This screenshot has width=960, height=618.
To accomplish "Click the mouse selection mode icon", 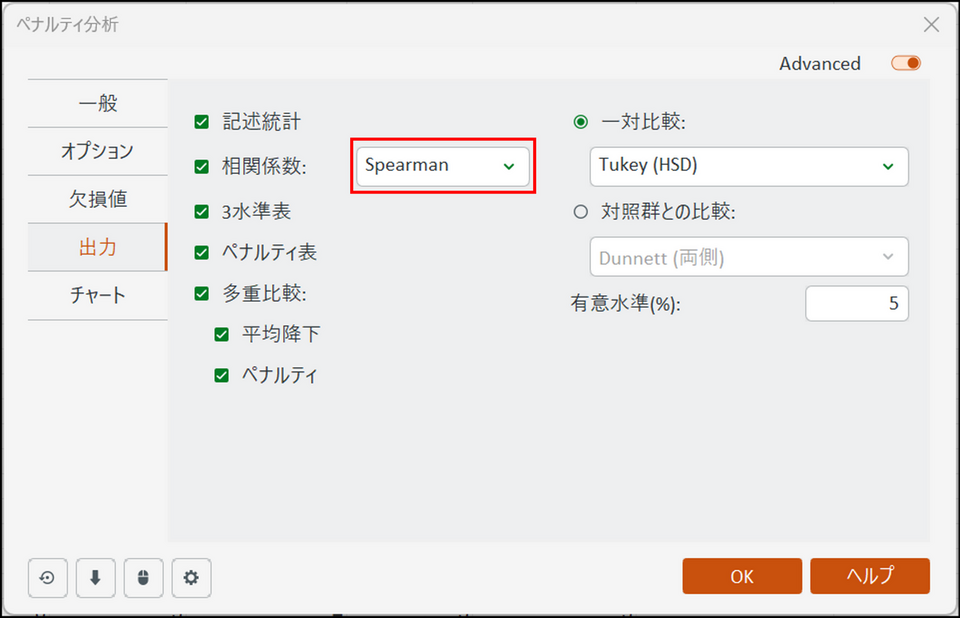I will click(144, 577).
